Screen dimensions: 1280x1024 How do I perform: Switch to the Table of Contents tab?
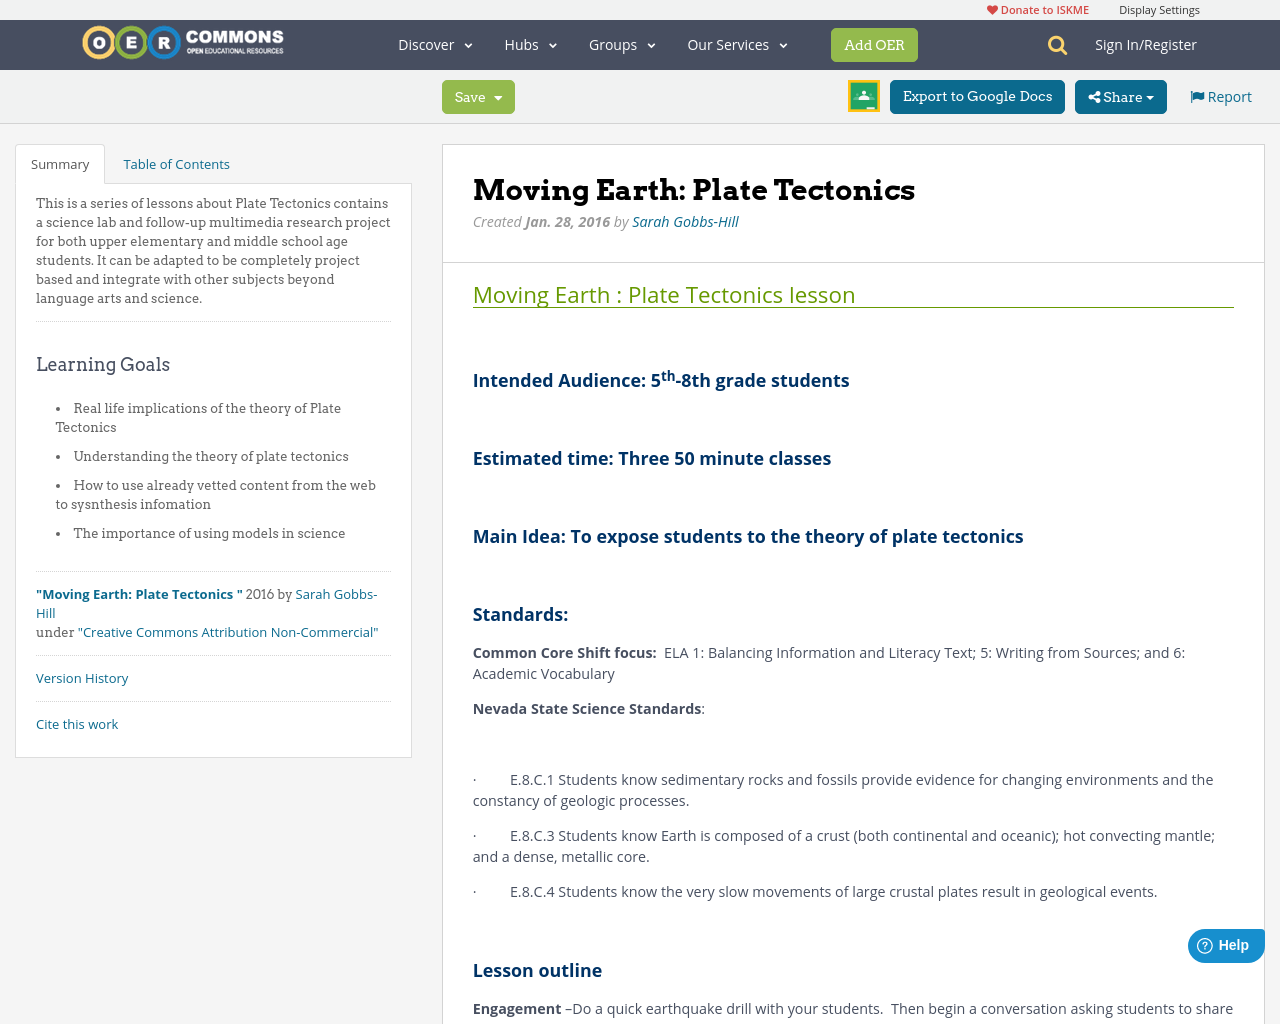(176, 163)
